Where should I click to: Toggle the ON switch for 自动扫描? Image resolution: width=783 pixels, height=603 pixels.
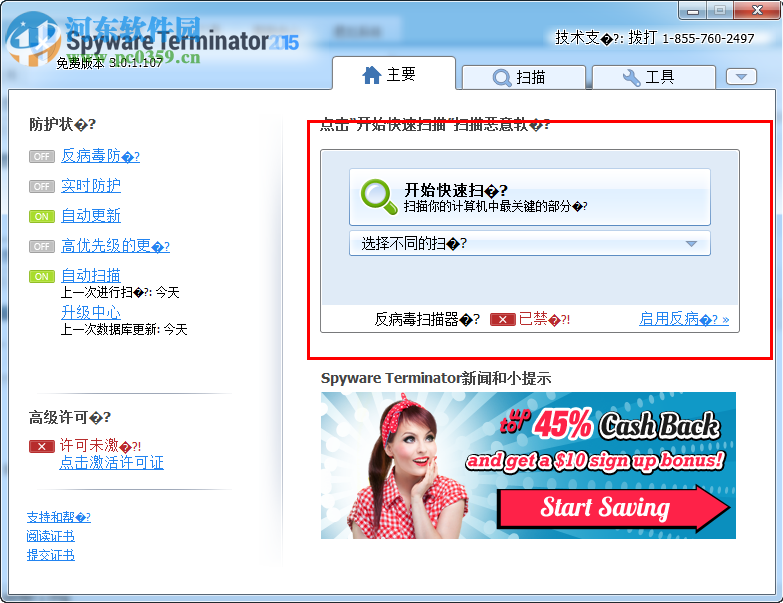pyautogui.click(x=41, y=276)
